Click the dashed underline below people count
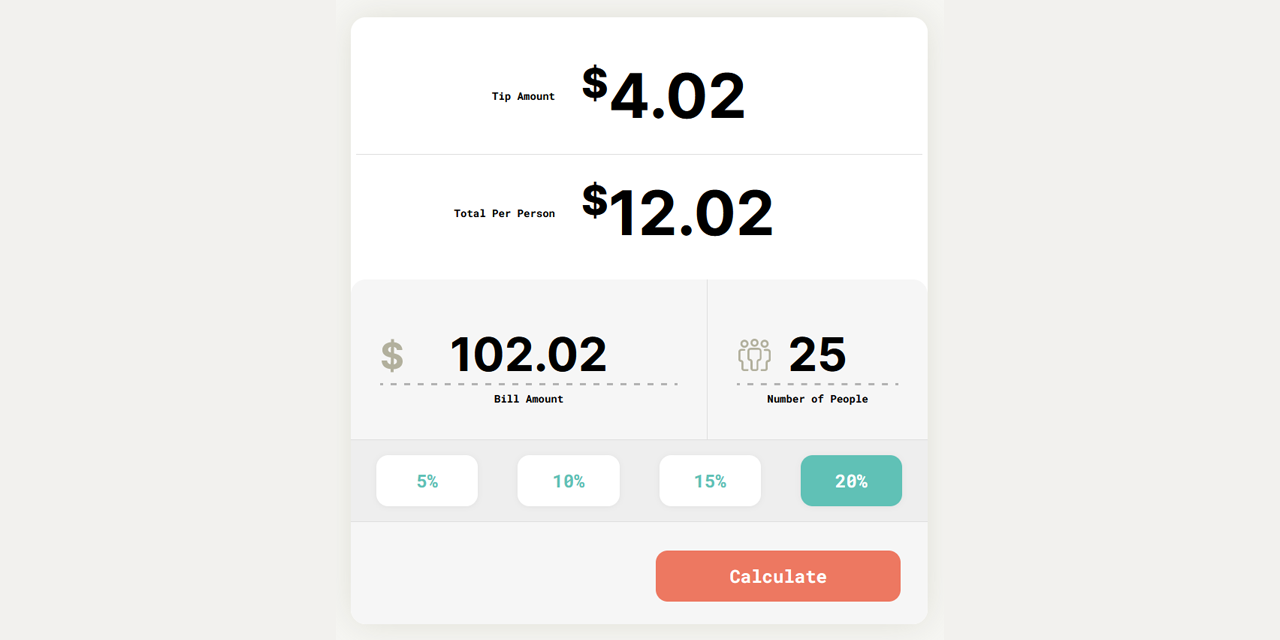1280x640 pixels. pyautogui.click(x=817, y=384)
